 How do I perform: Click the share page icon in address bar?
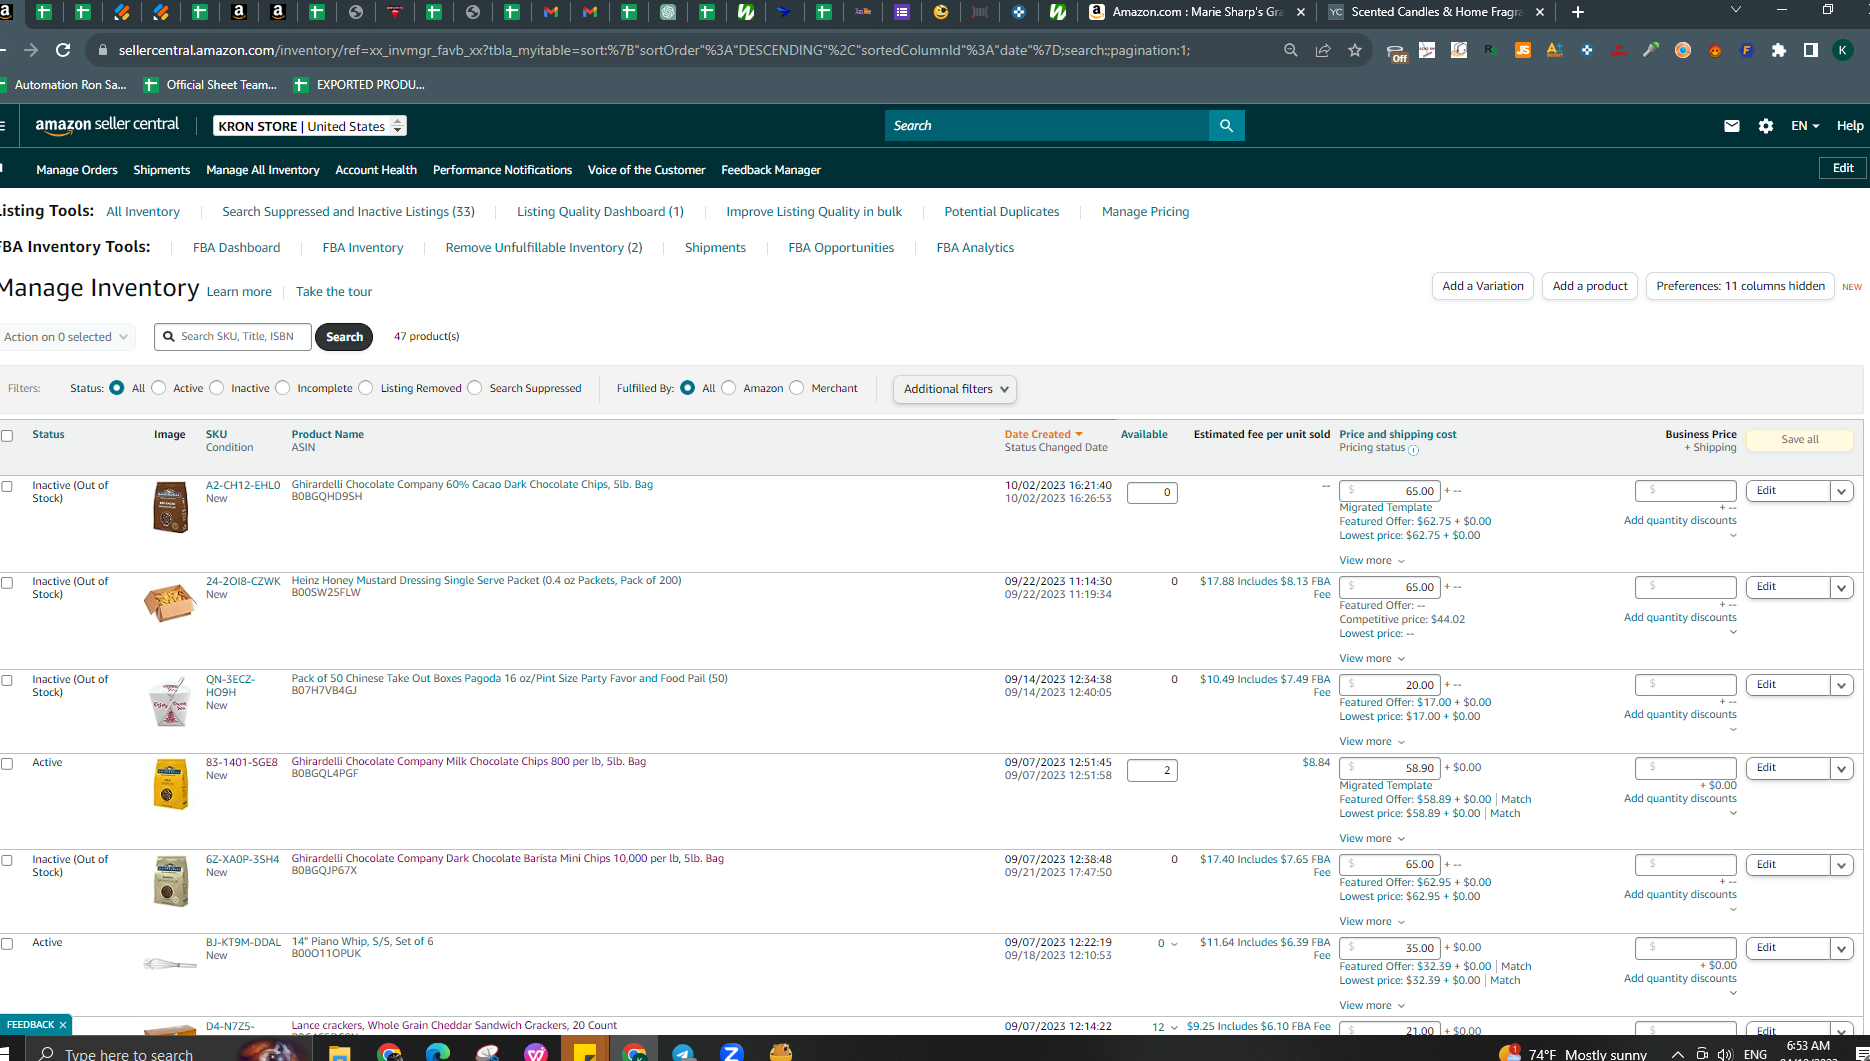point(1323,50)
